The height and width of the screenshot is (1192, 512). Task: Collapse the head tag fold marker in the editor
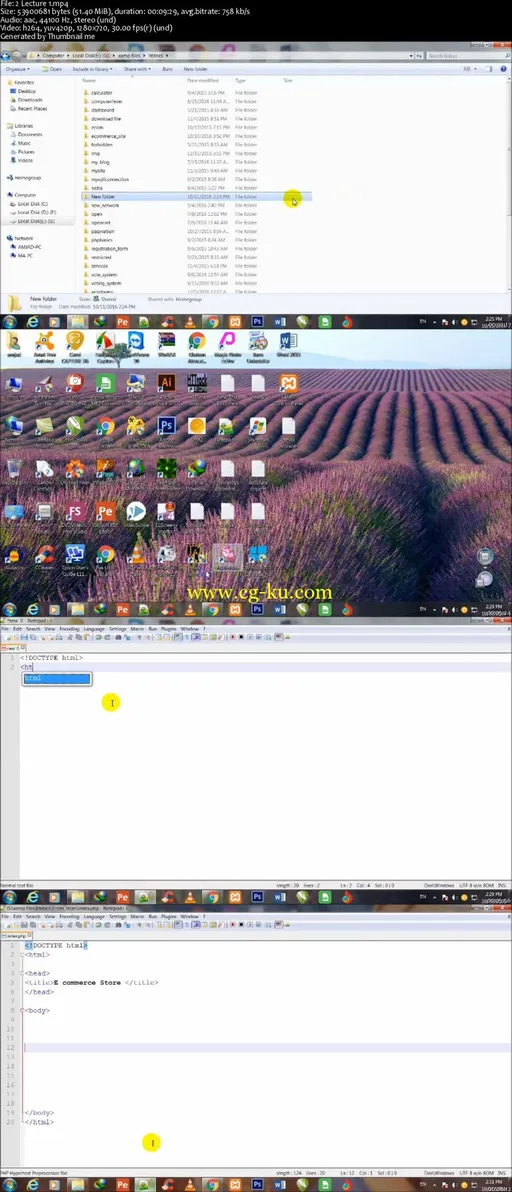click(22, 973)
